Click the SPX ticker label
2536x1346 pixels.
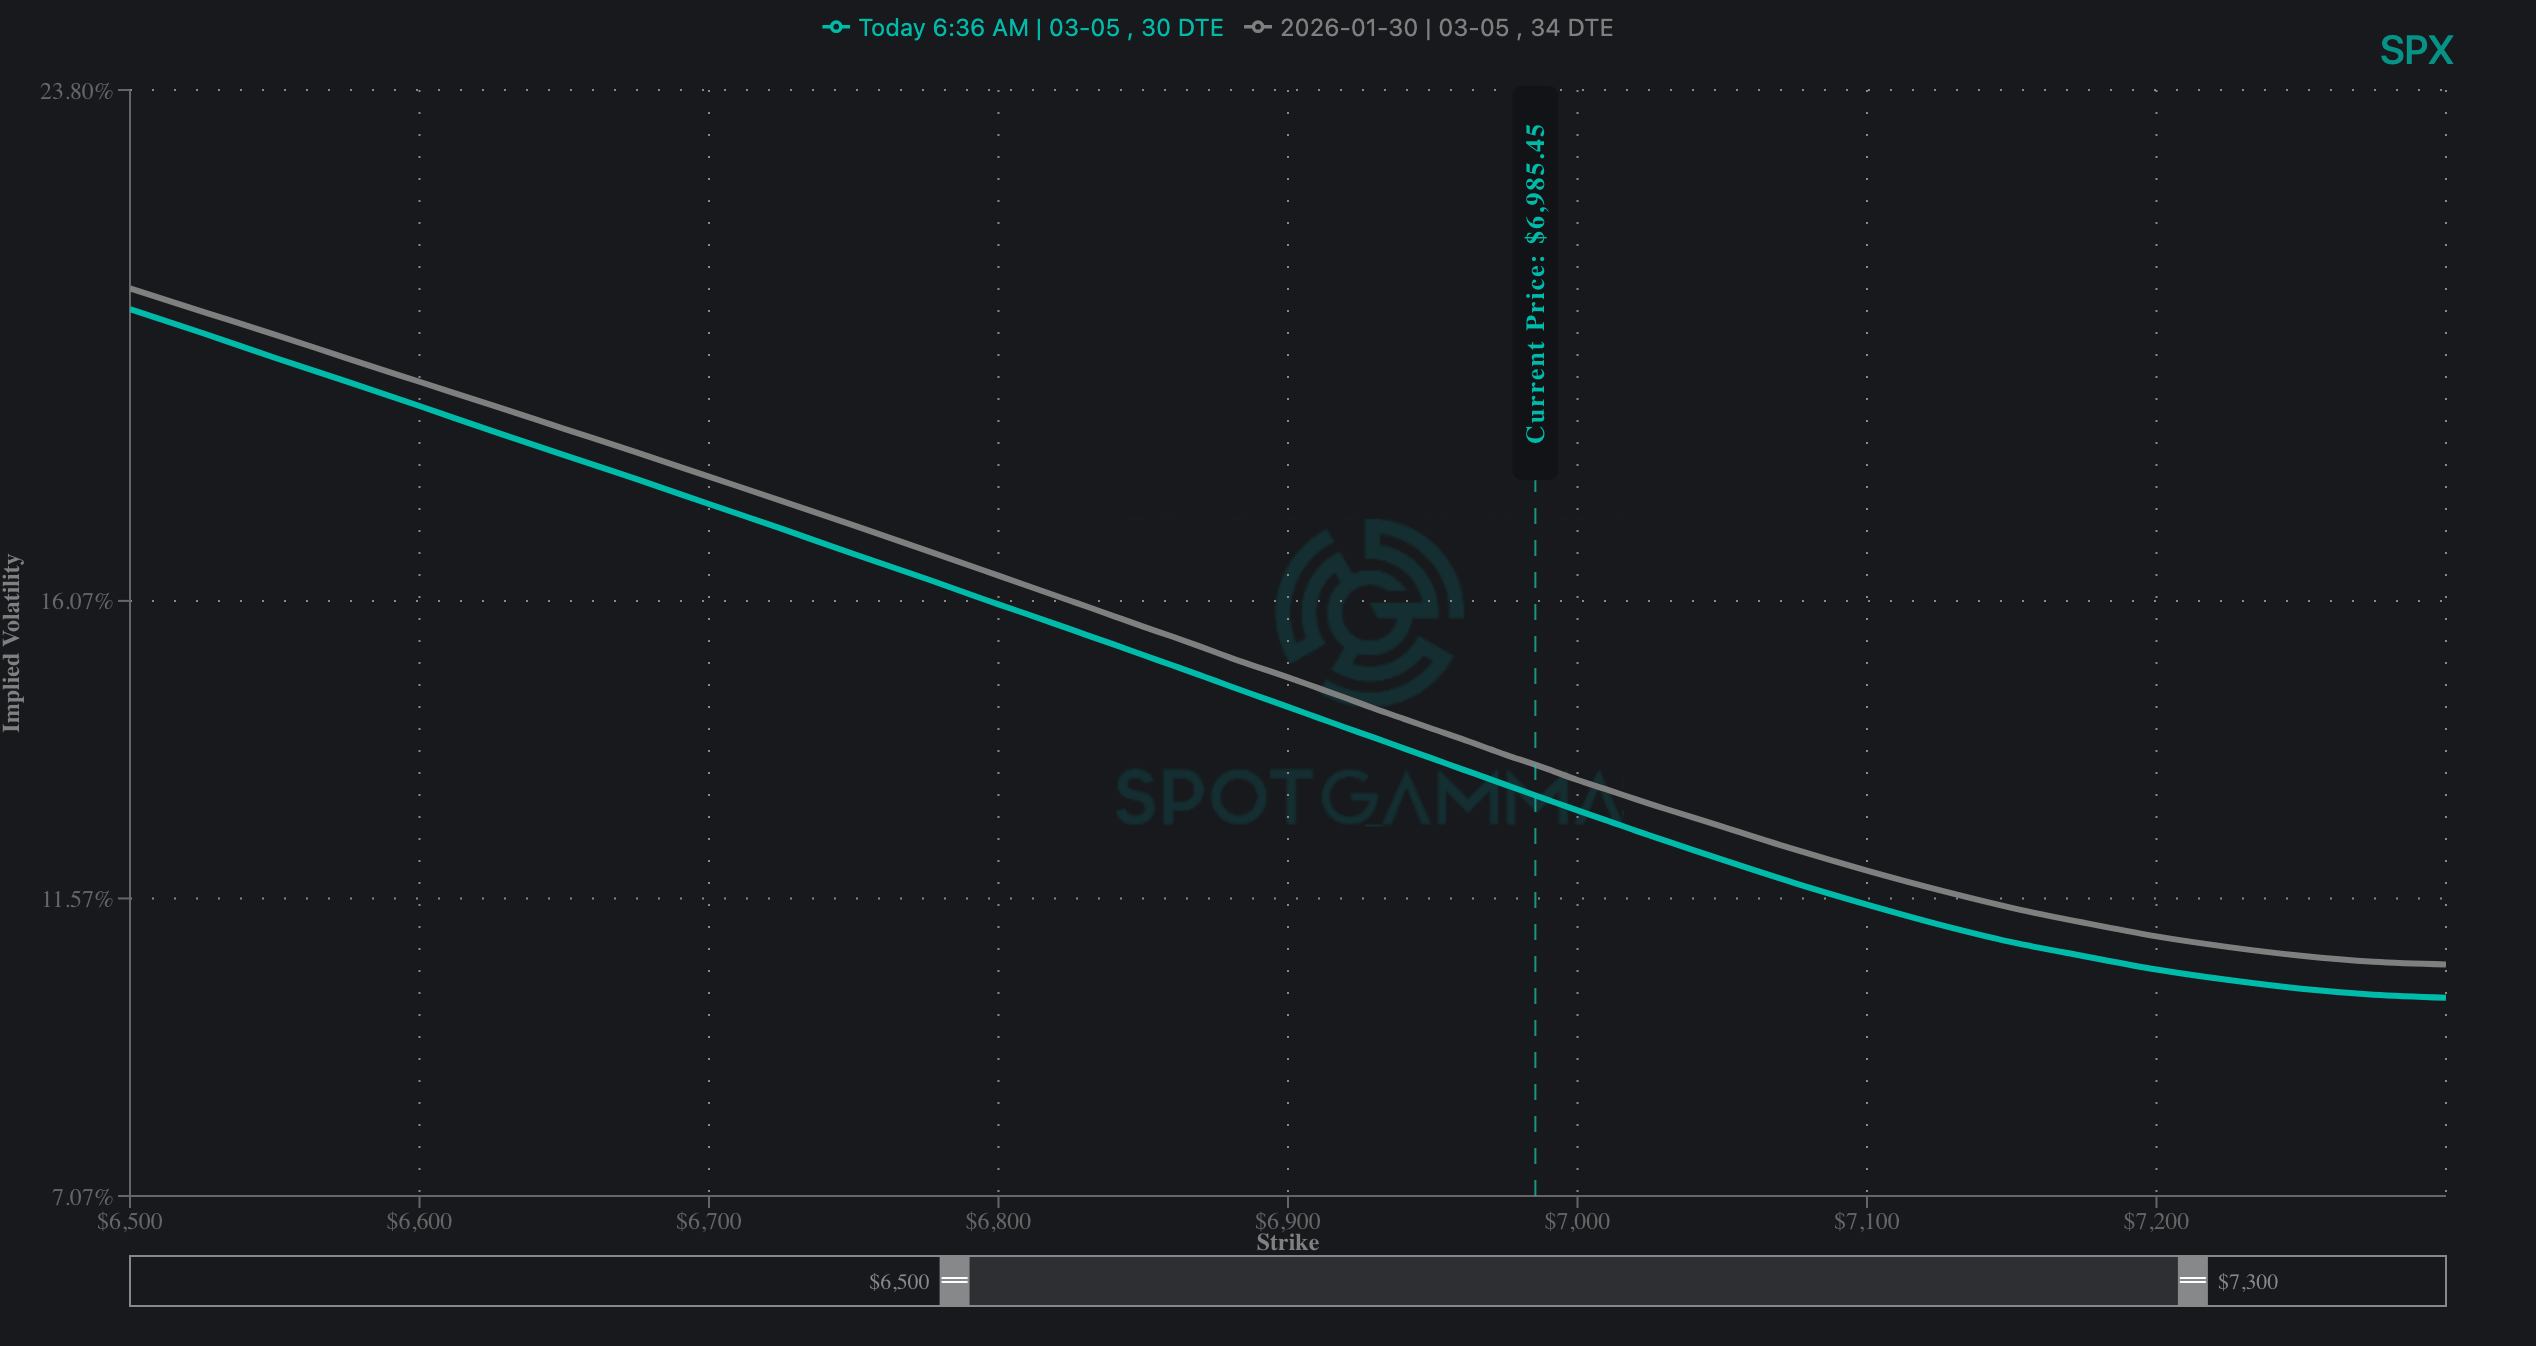point(2416,51)
